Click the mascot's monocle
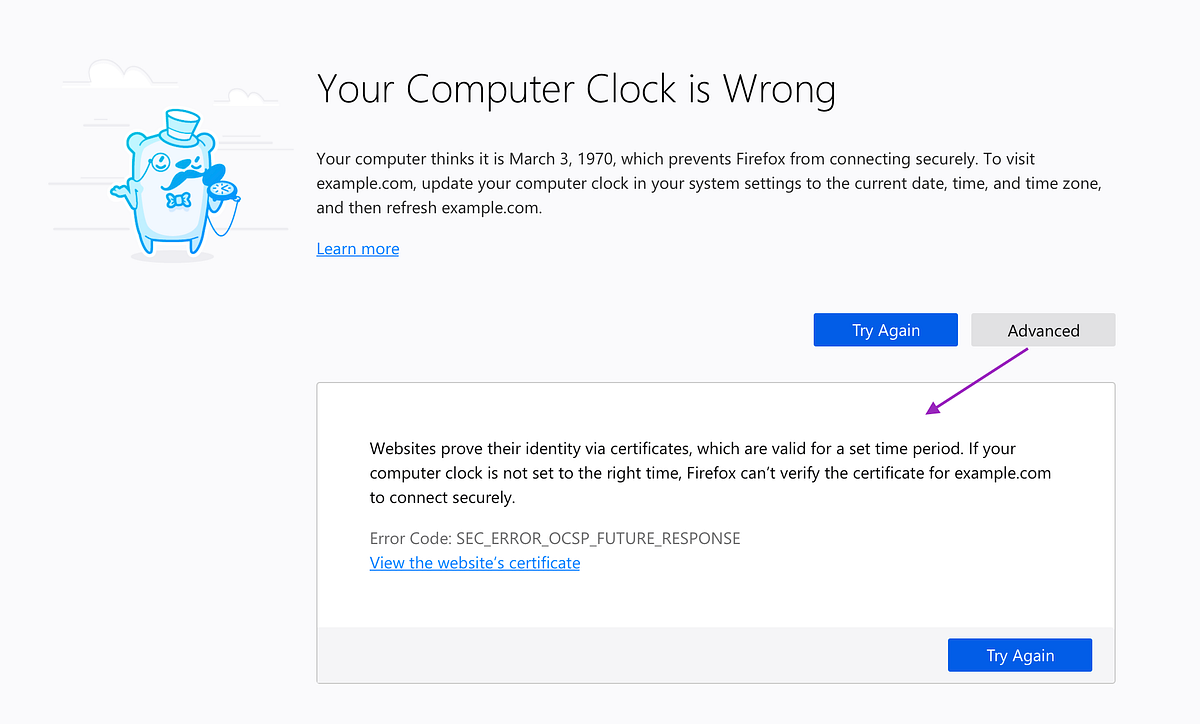 (x=160, y=162)
